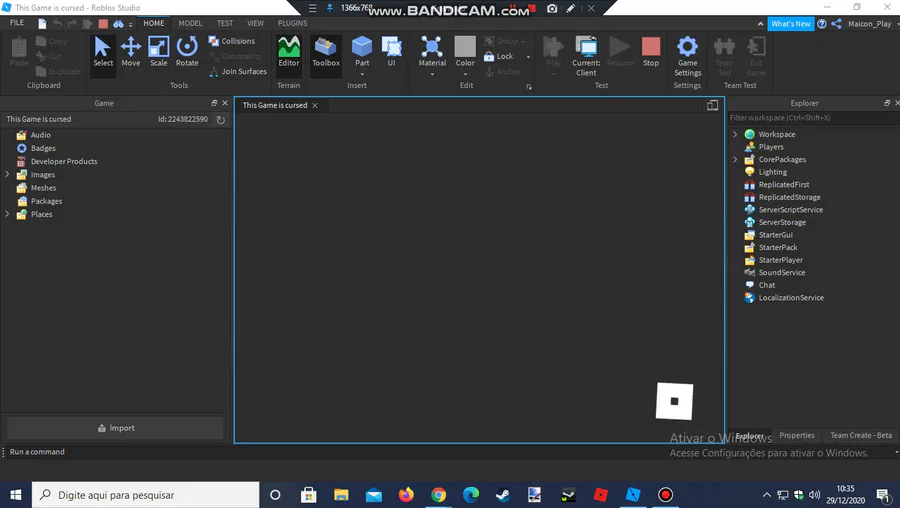Open the help question mark icon

pos(822,24)
